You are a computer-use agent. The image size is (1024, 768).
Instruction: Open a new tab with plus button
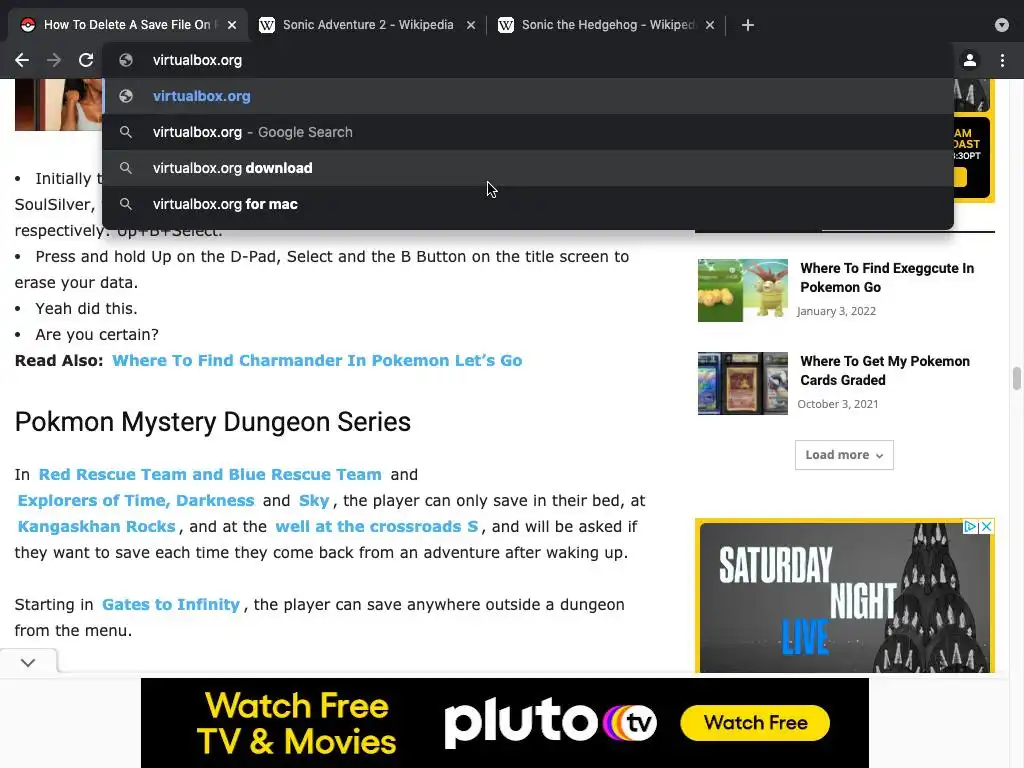point(748,25)
